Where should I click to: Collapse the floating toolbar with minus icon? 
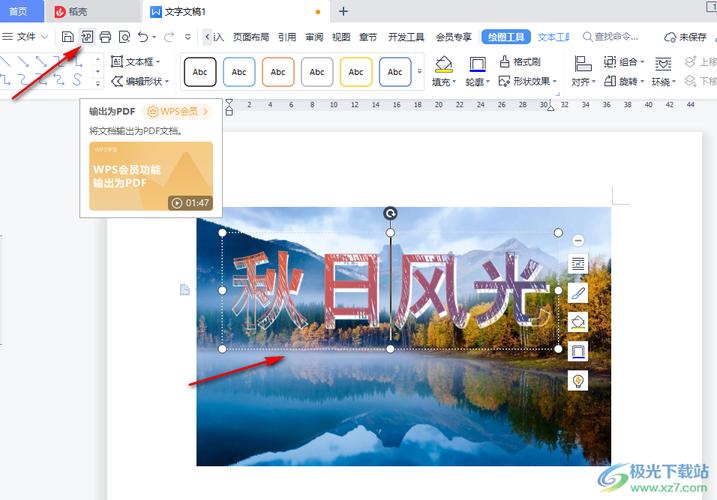(578, 240)
